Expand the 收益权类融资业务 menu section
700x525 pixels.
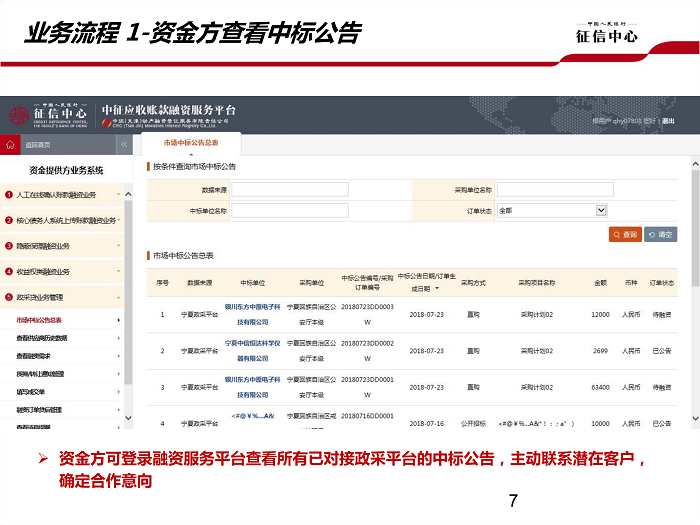point(118,272)
